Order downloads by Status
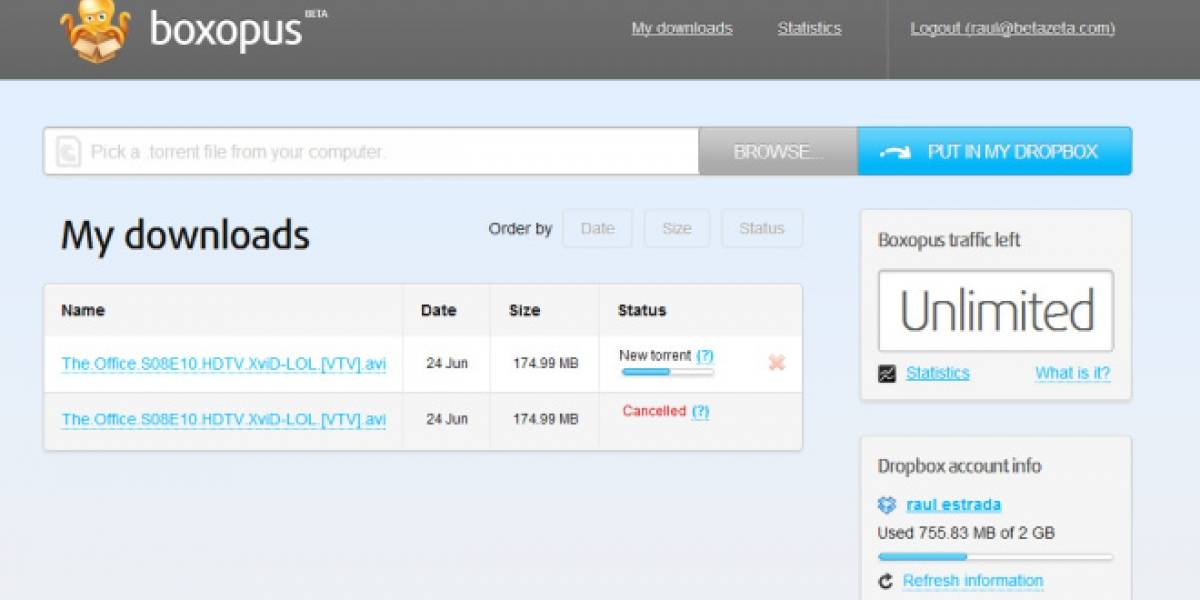 pos(762,228)
